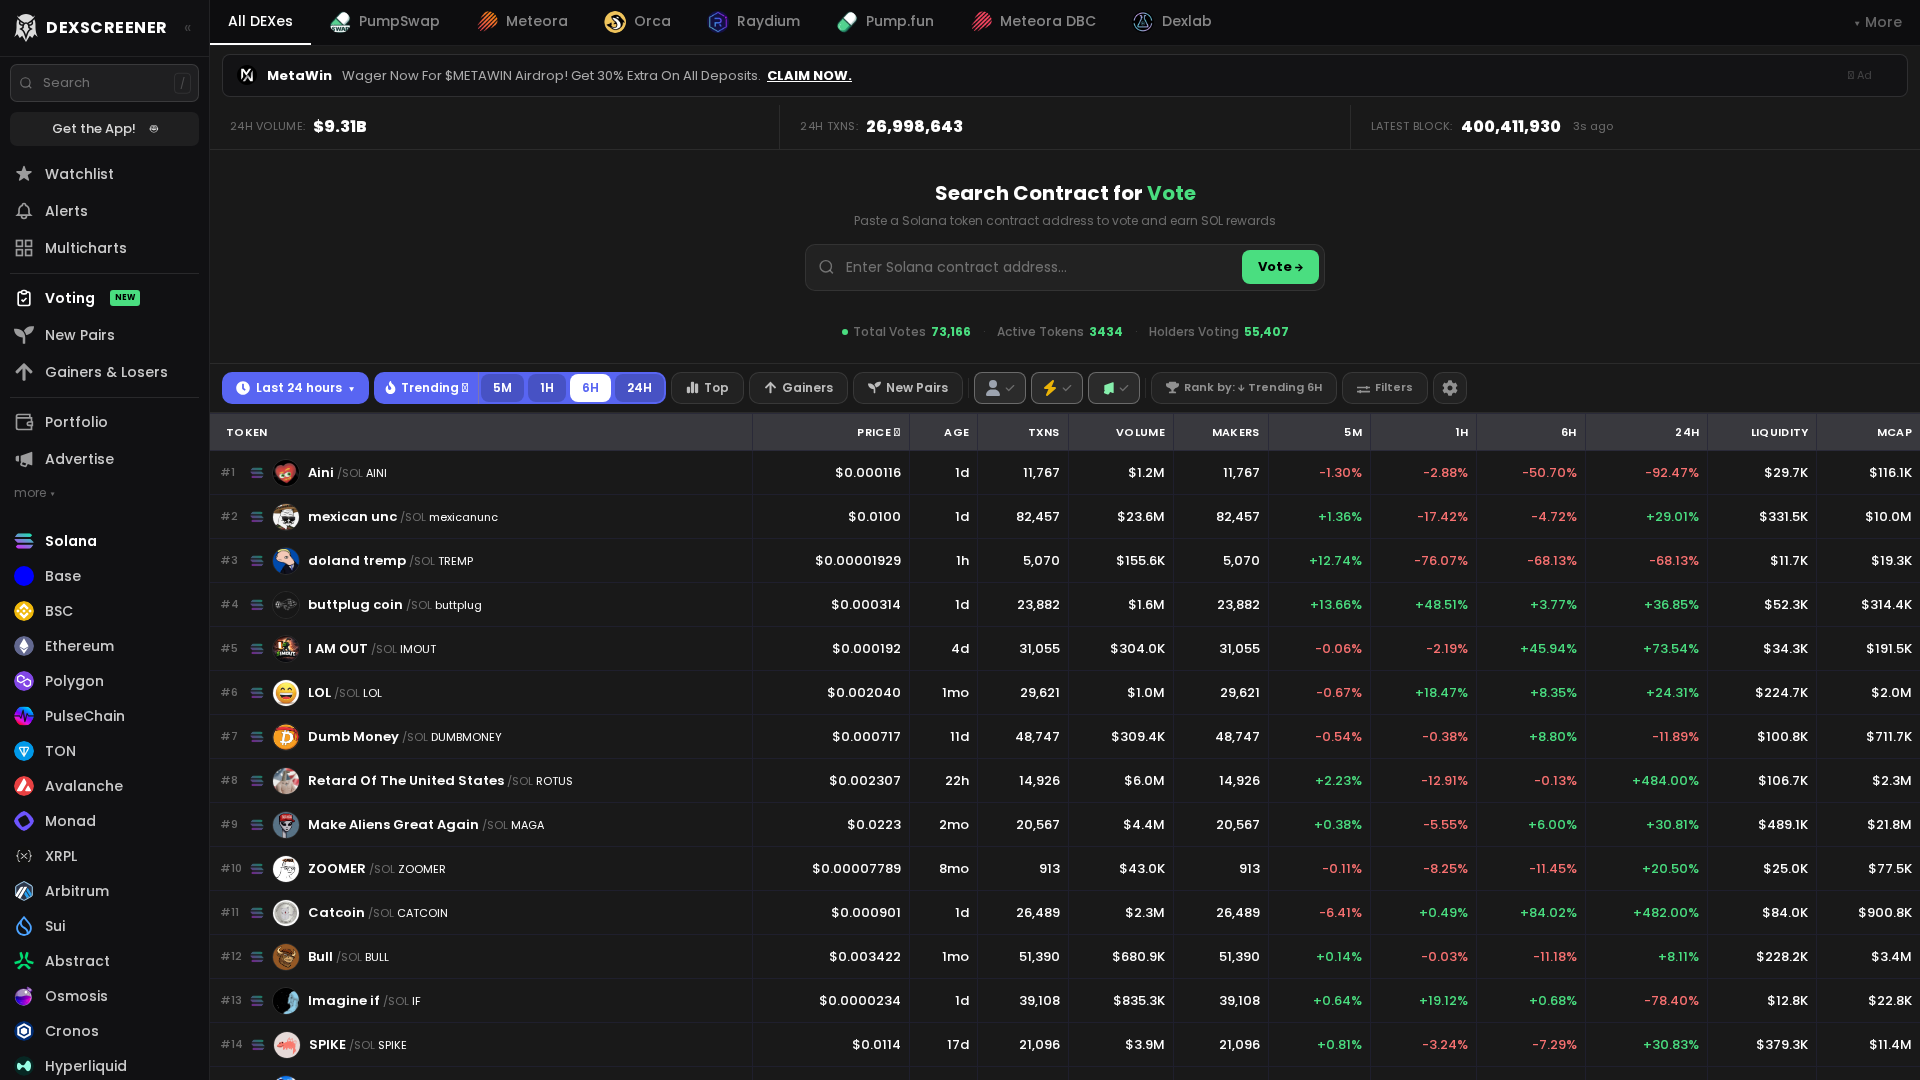Open the Rank by Trending 6H dropdown
This screenshot has height=1080, width=1920.
[x=1244, y=388]
